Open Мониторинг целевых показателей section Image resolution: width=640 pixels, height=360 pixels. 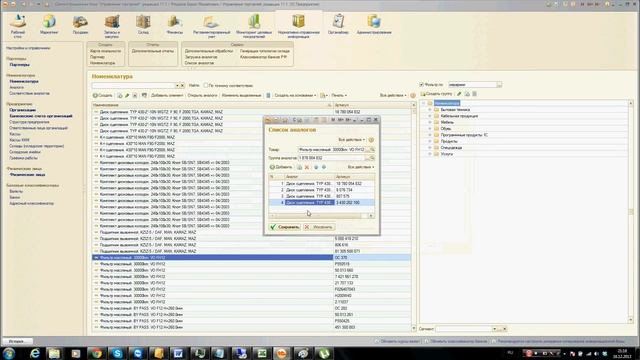pyautogui.click(x=254, y=26)
